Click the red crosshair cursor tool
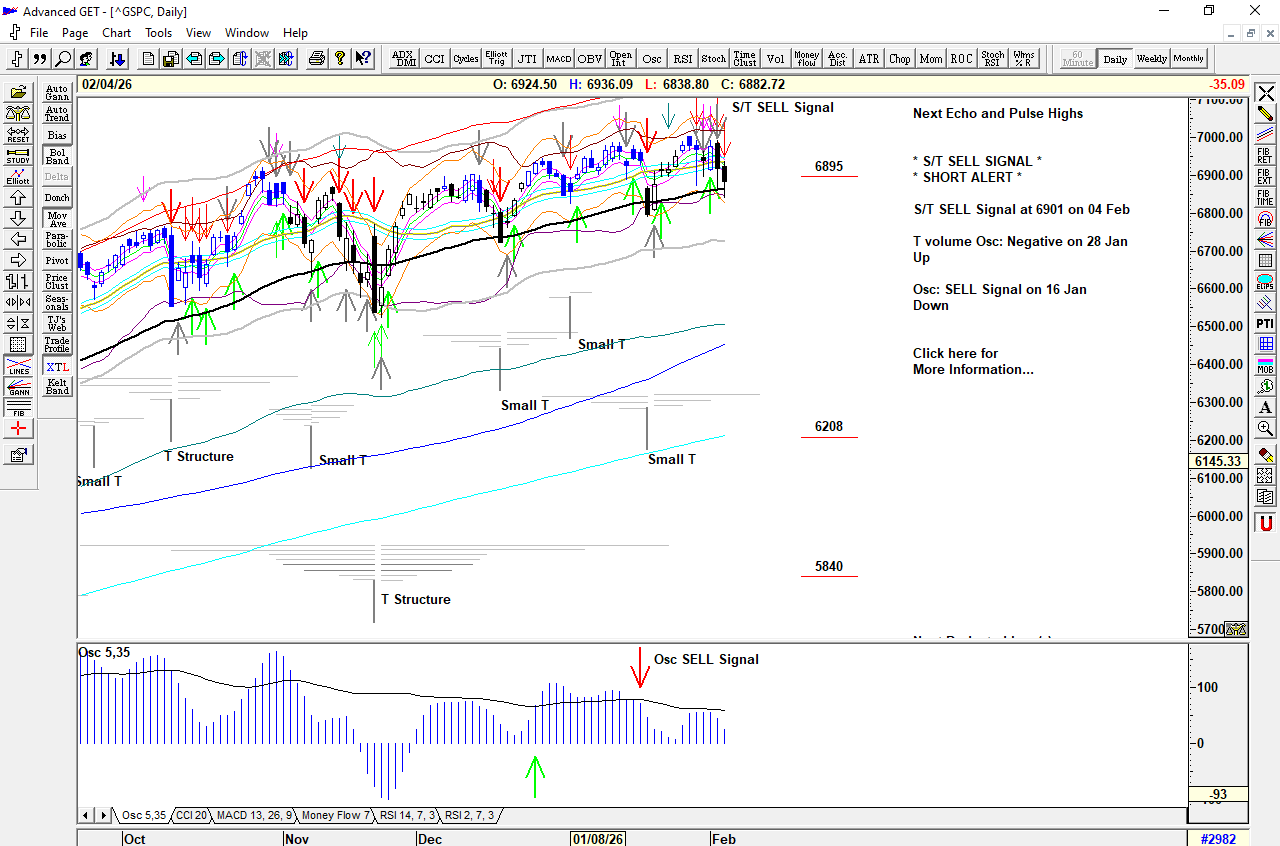The height and width of the screenshot is (846, 1280). pos(18,429)
